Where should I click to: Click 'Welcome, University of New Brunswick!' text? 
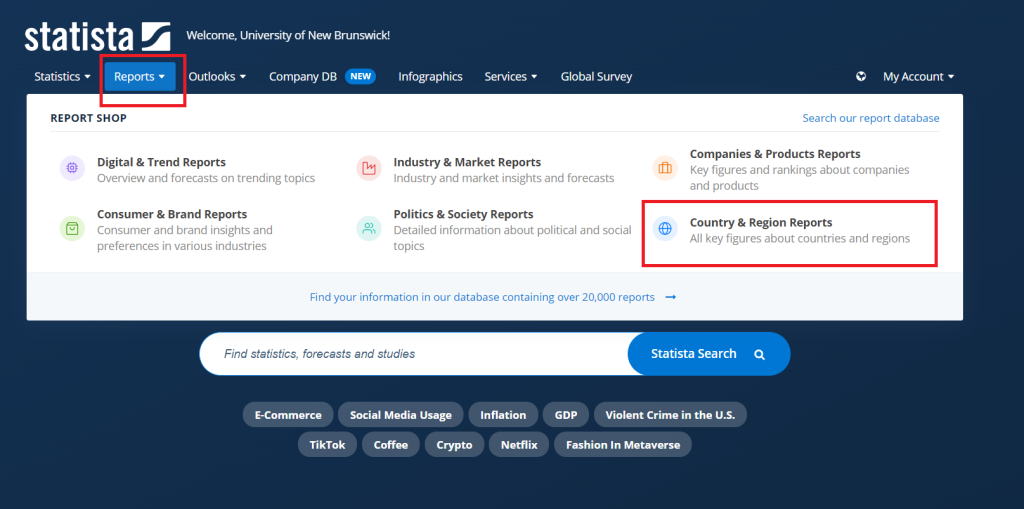[x=288, y=35]
